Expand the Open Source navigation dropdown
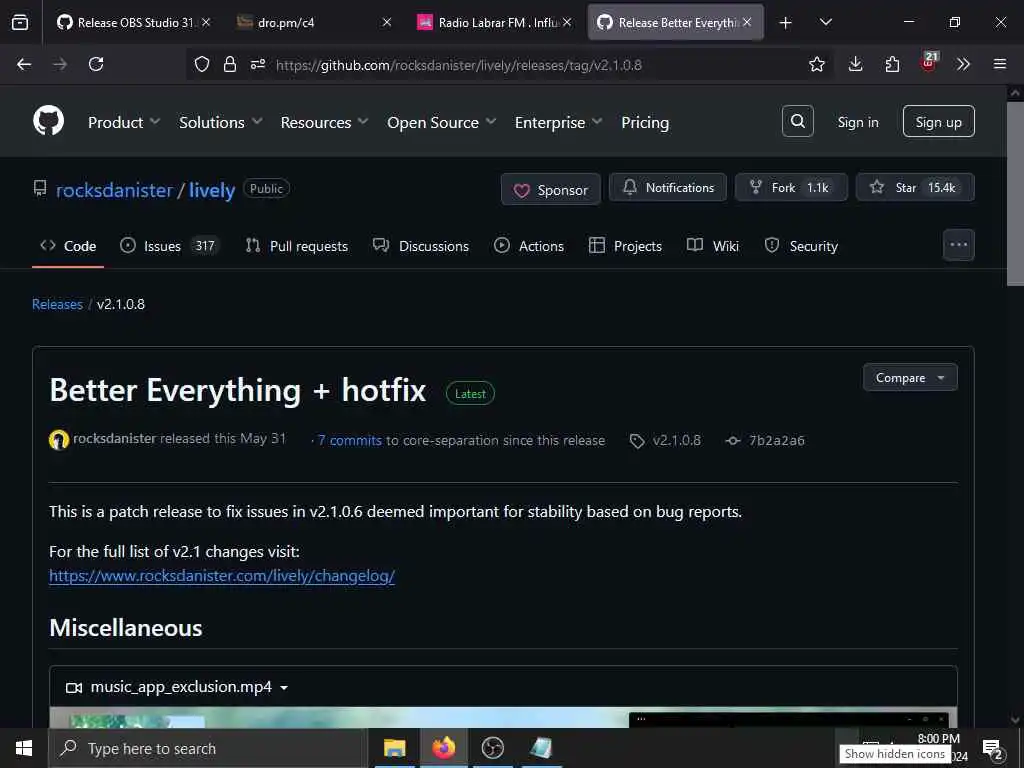The height and width of the screenshot is (768, 1024). (x=441, y=122)
